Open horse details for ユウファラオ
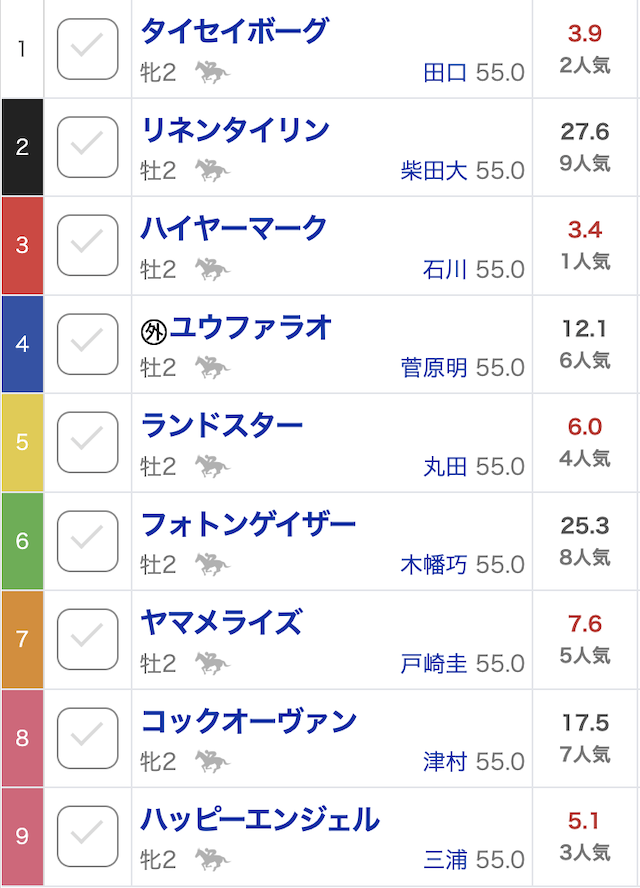 [250, 327]
